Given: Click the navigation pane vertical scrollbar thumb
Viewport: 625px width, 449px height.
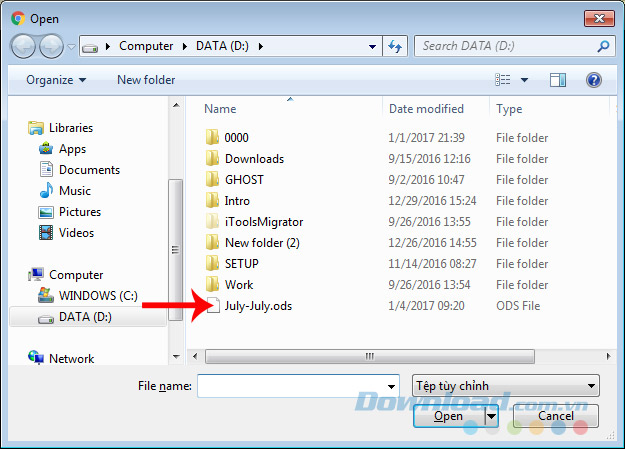Looking at the screenshot, I should pos(175,250).
